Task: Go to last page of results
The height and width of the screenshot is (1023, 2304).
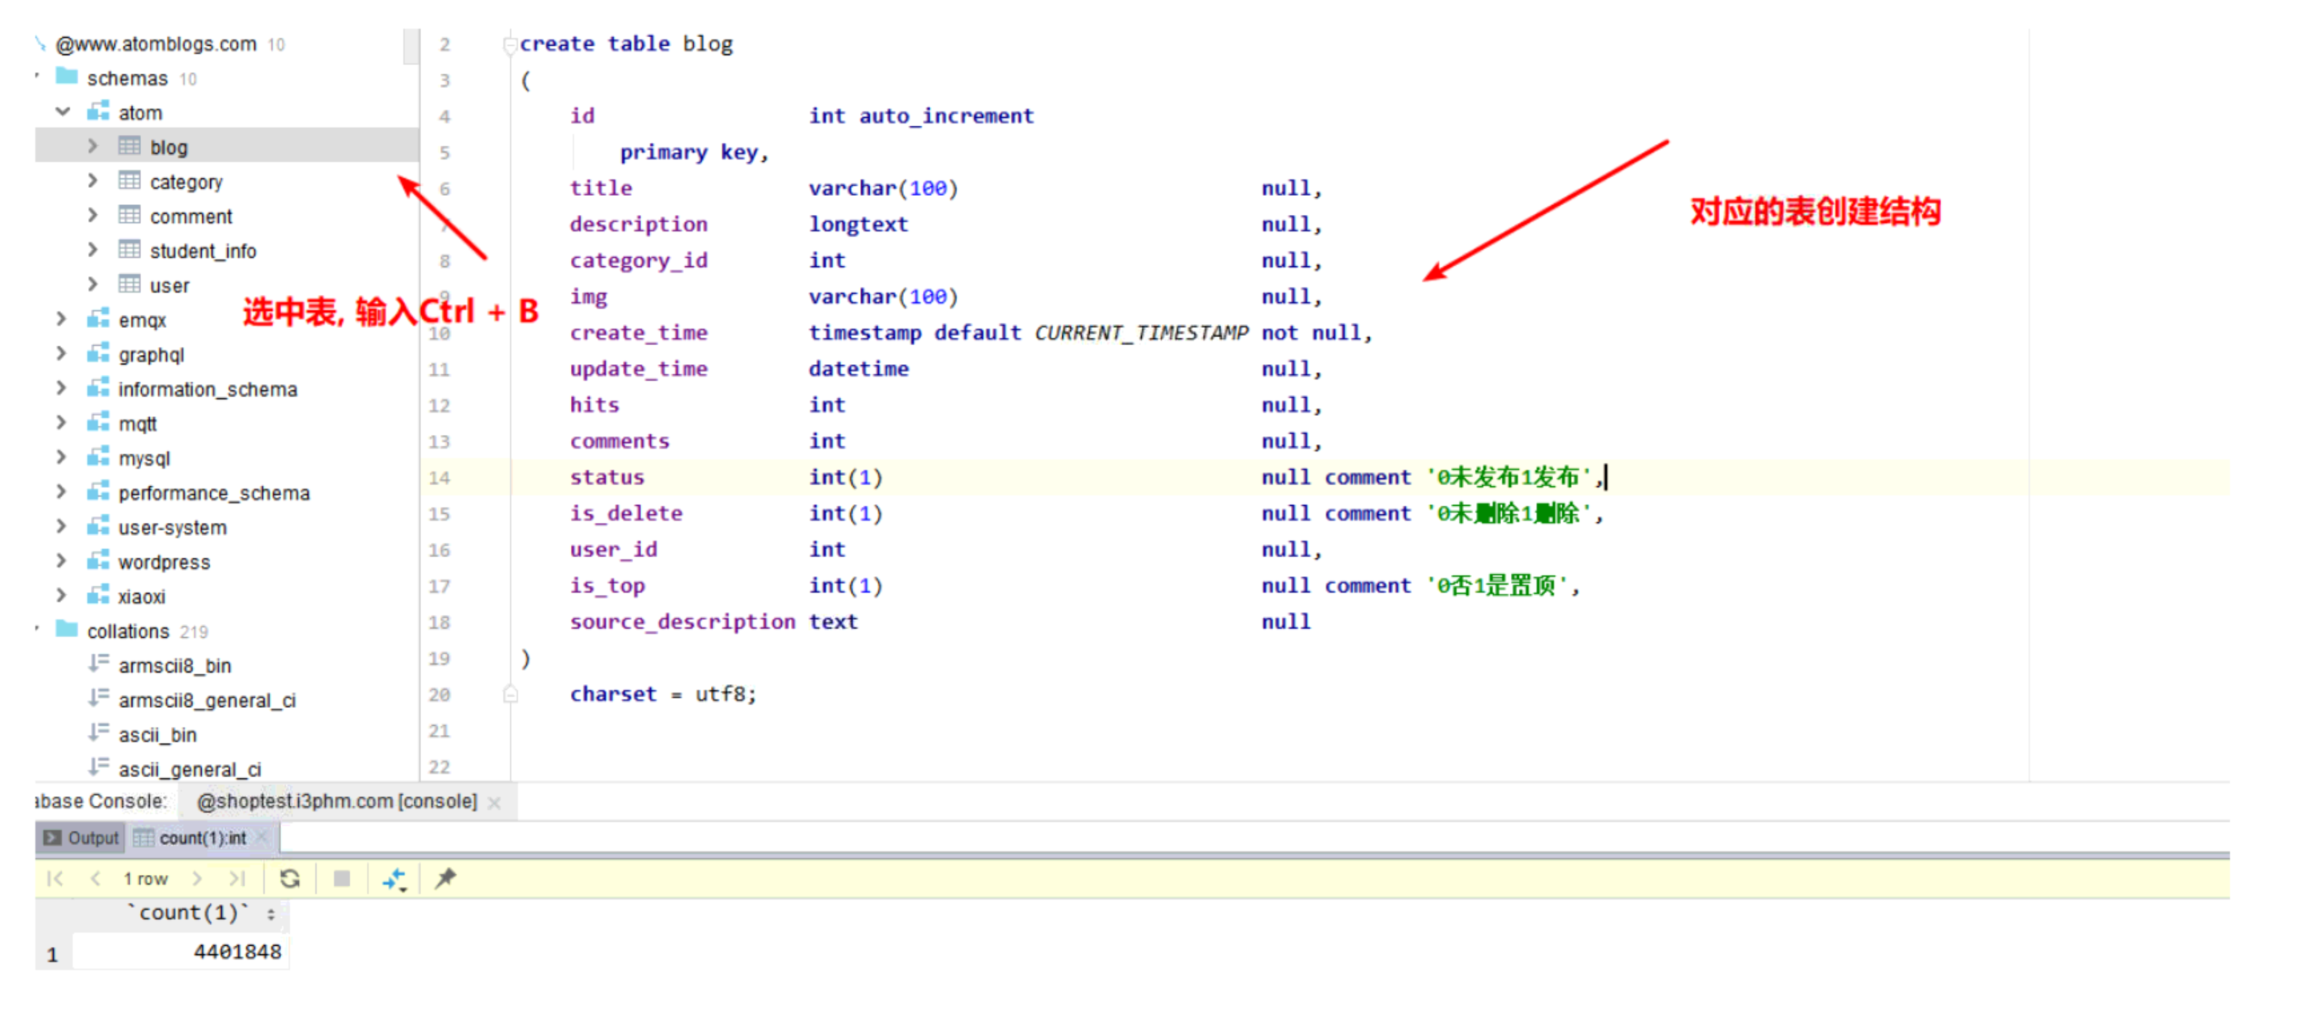Action: click(237, 878)
